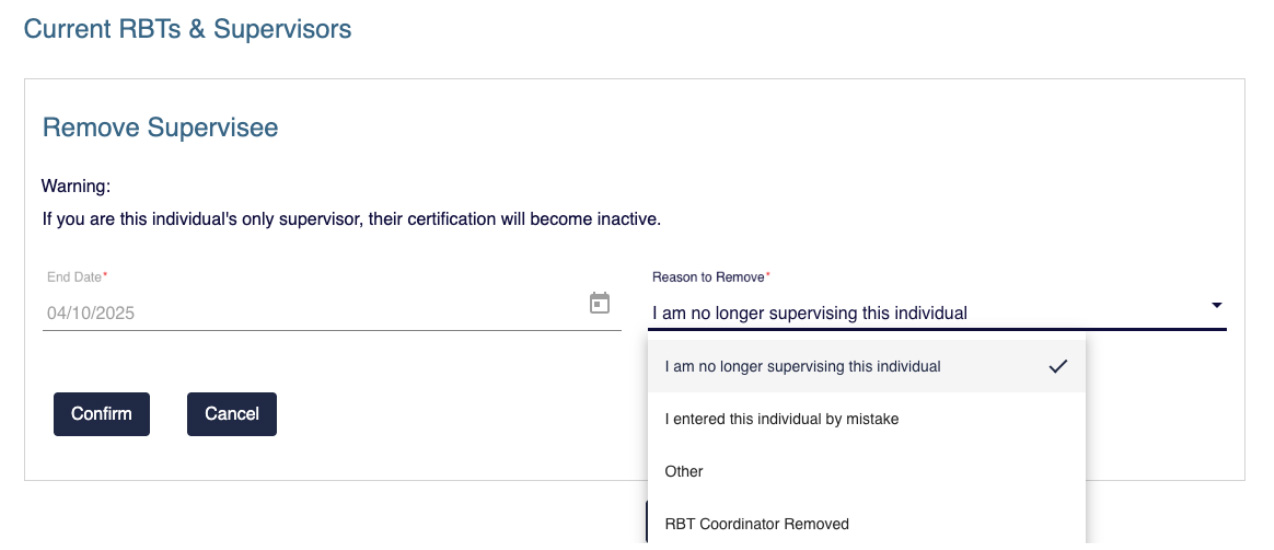The width and height of the screenshot is (1274, 550).
Task: Click the Remove Supervisee heading
Action: 160,127
